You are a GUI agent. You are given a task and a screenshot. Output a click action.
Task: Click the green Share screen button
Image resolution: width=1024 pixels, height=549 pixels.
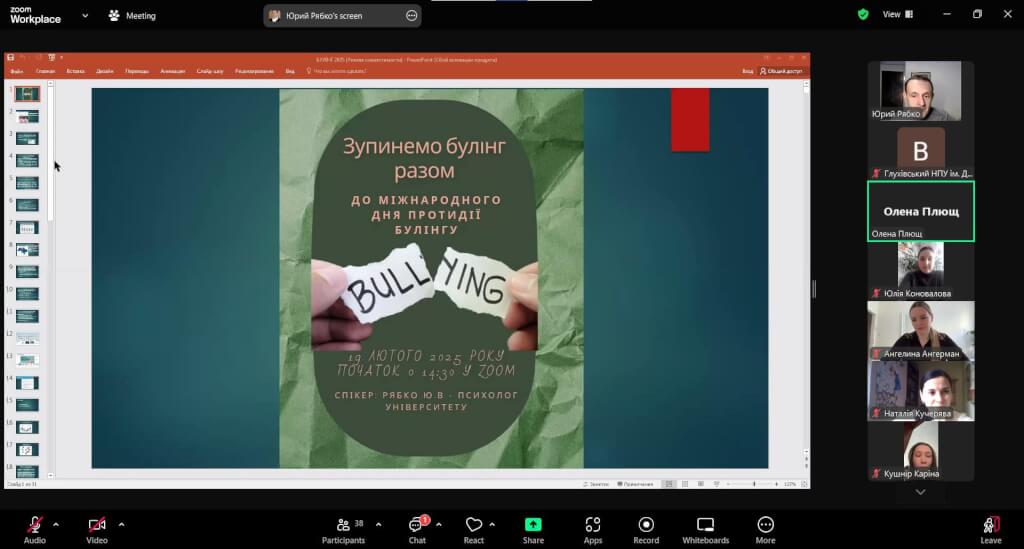[533, 528]
